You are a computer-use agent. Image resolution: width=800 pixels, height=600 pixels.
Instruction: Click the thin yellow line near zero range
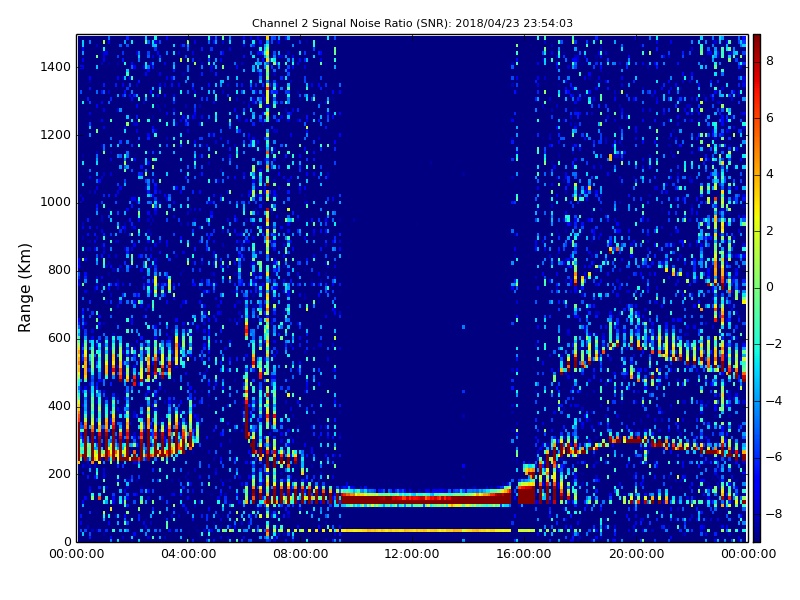coord(425,531)
